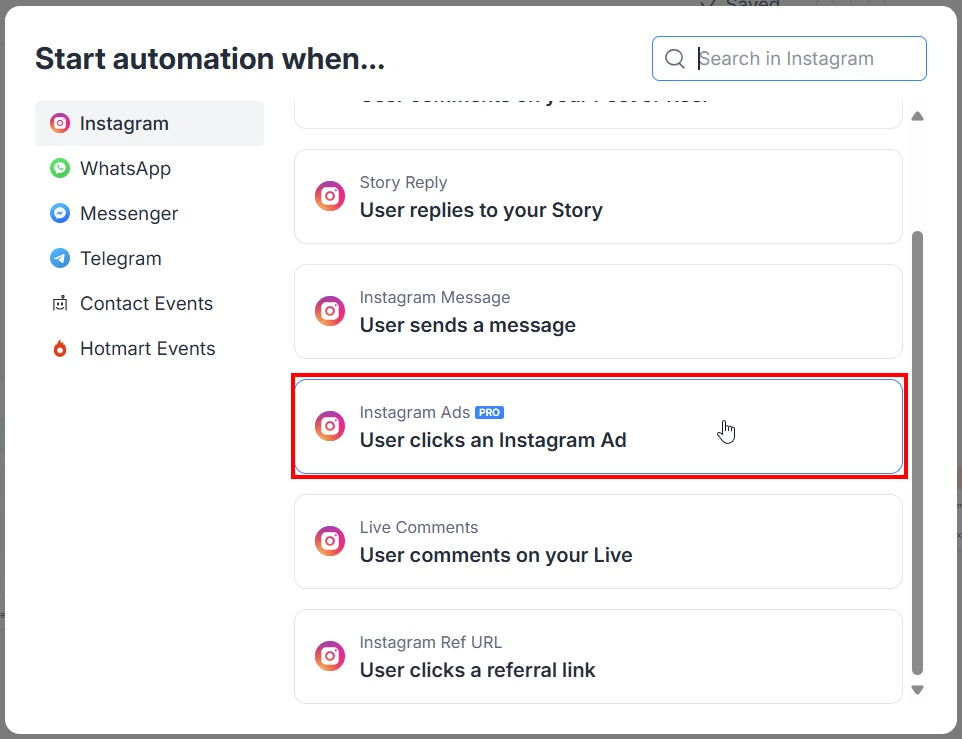Click Instagram icon on Instagram Message card
The height and width of the screenshot is (739, 962).
pos(330,311)
